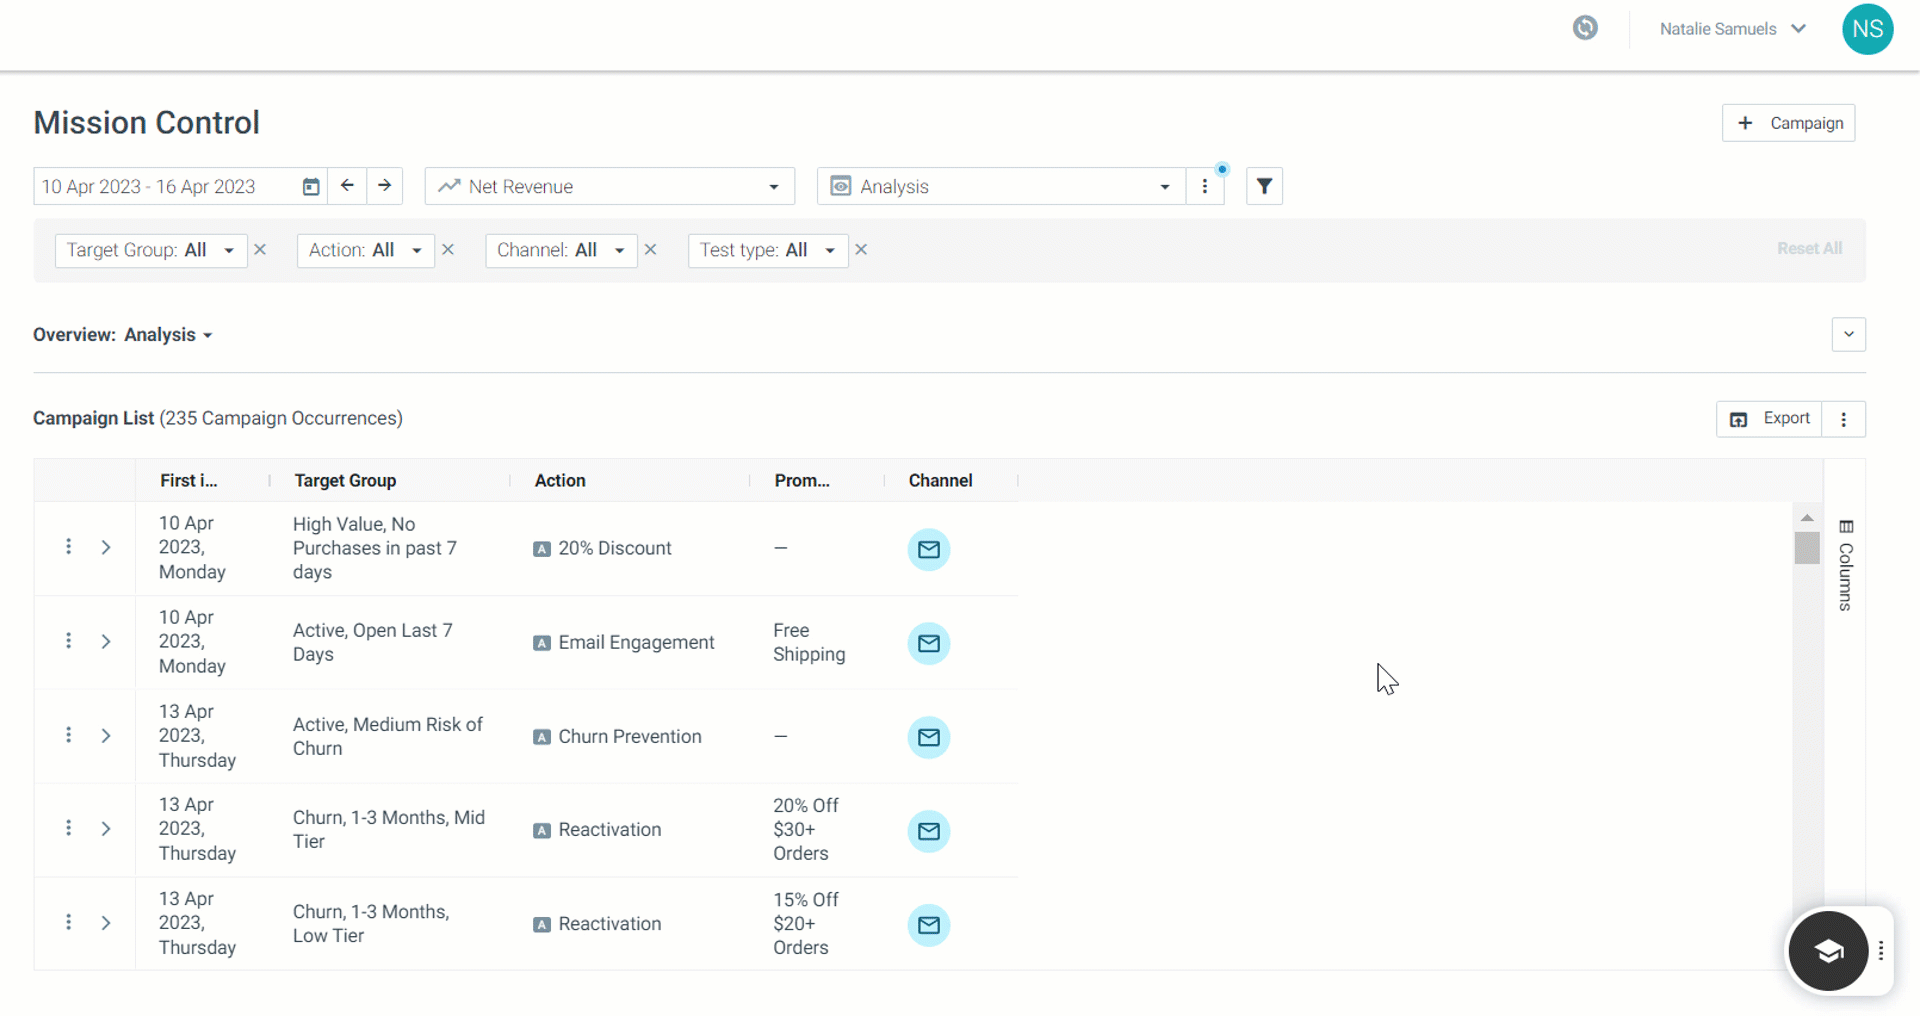Open the filter funnel icon
The width and height of the screenshot is (1920, 1016).
pos(1264,186)
